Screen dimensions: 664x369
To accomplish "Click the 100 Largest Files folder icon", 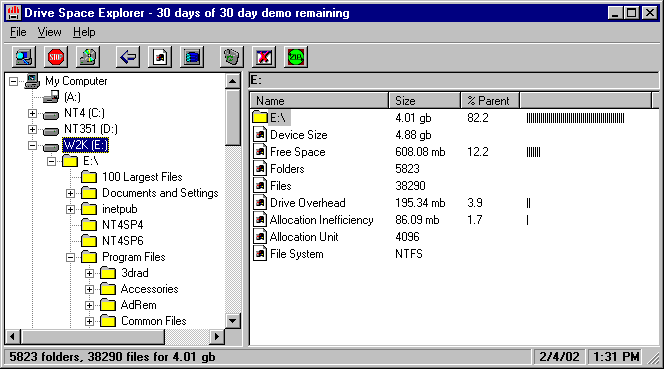I will click(89, 177).
